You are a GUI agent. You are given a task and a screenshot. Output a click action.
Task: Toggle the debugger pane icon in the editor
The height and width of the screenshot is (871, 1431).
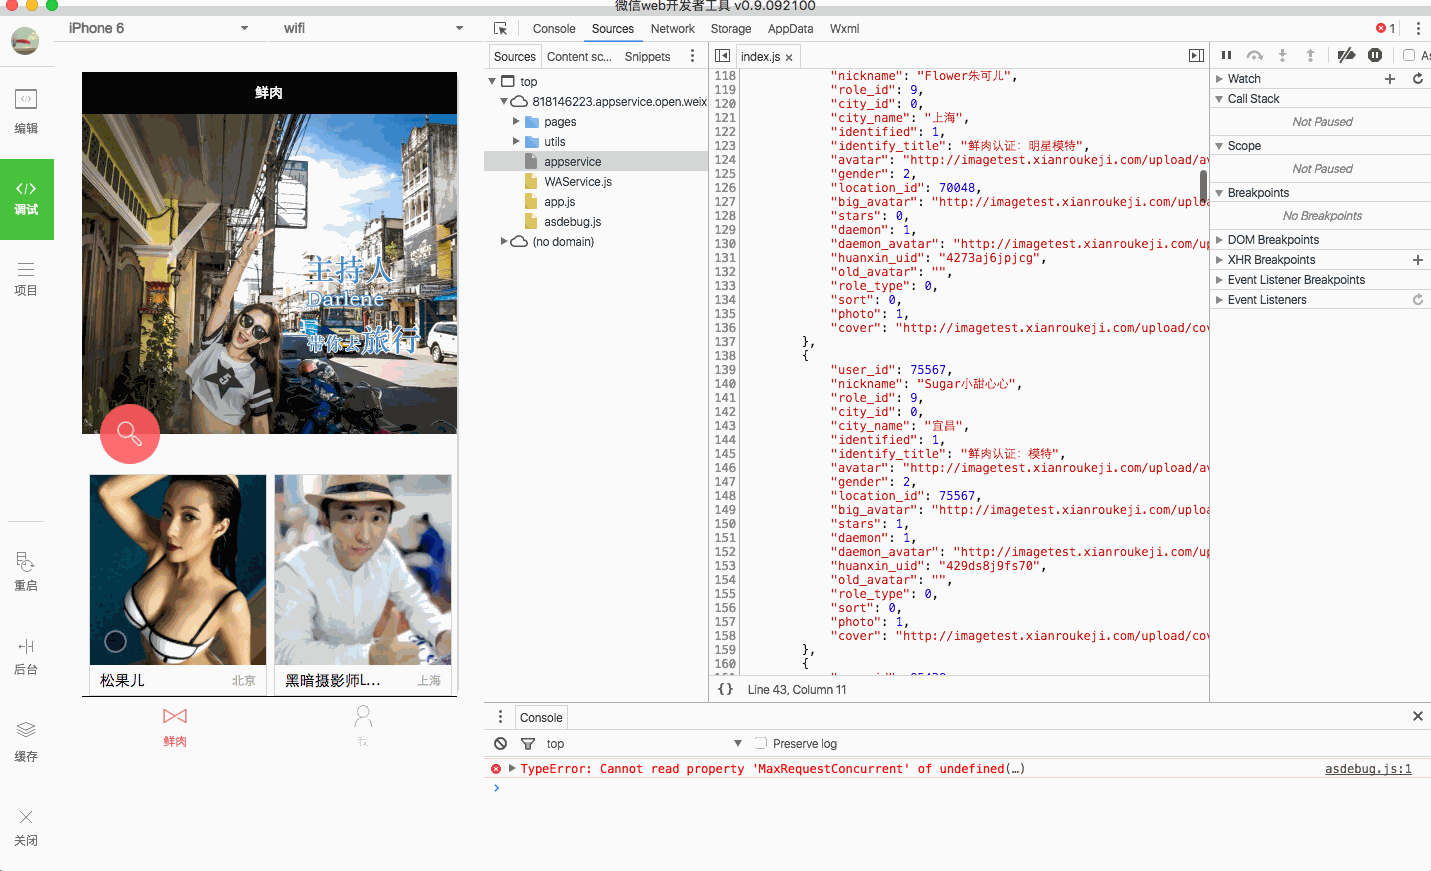[1196, 56]
